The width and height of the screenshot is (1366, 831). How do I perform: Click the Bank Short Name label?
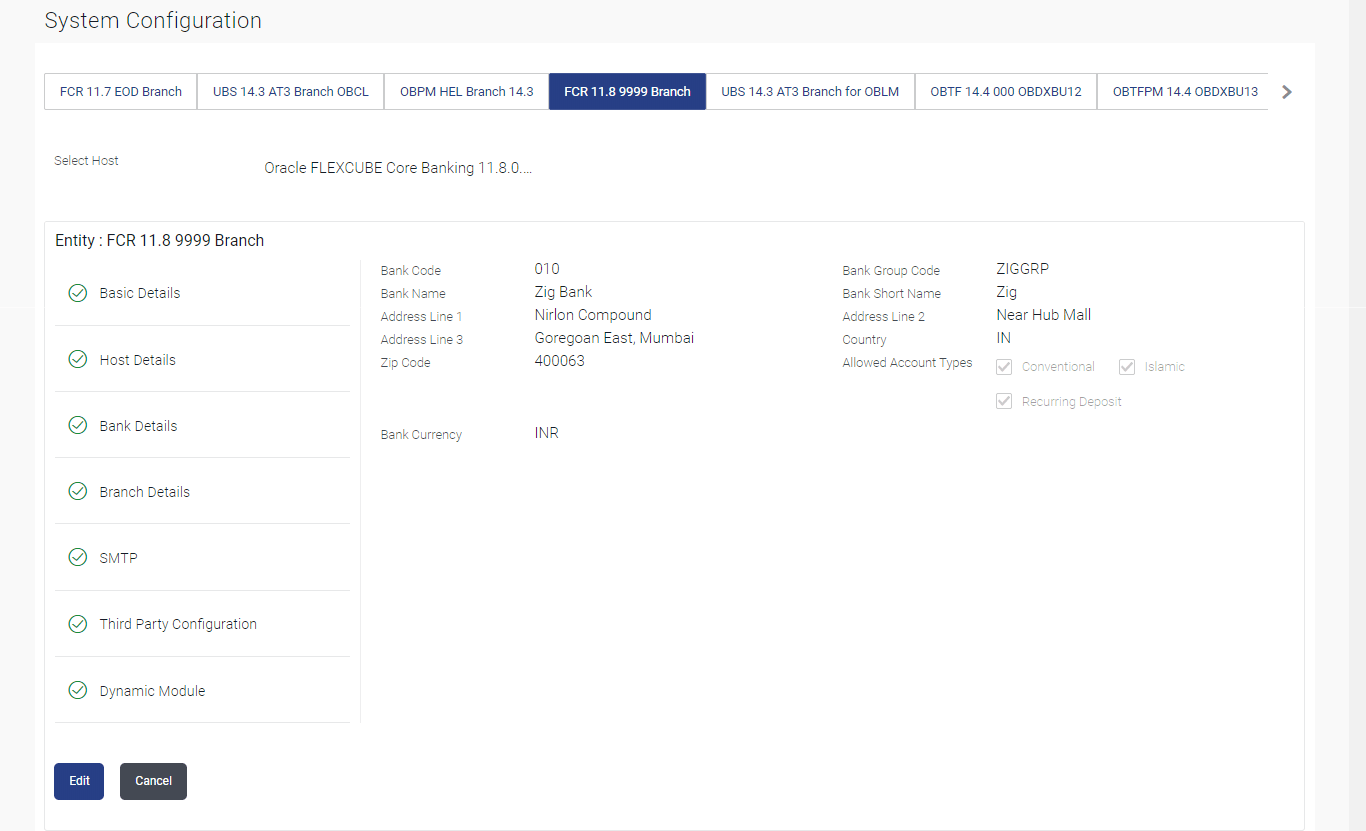coord(892,294)
